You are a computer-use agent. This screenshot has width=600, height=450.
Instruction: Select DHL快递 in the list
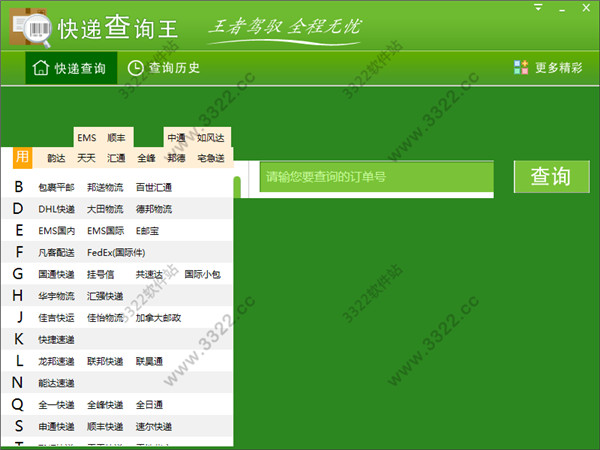tap(56, 209)
